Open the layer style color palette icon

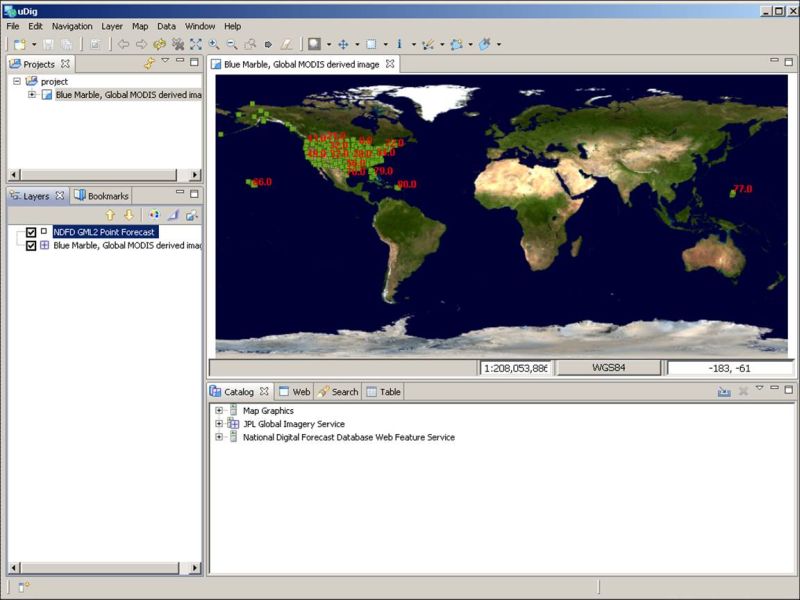tap(154, 215)
